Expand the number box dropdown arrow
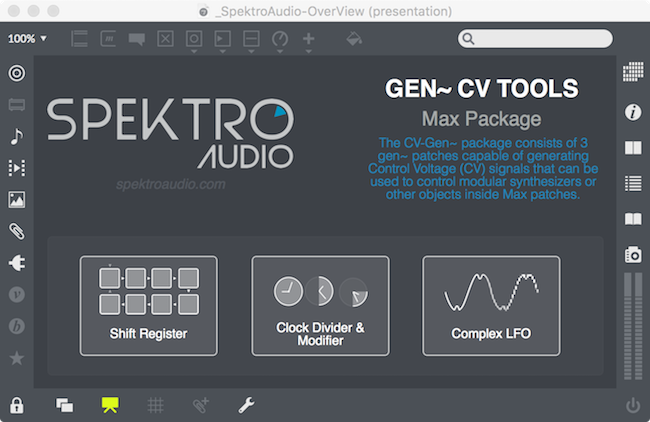 pos(223,52)
